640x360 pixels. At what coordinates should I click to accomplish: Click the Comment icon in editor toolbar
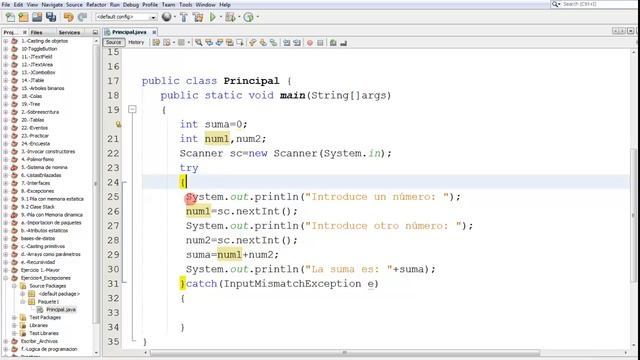[x=333, y=42]
